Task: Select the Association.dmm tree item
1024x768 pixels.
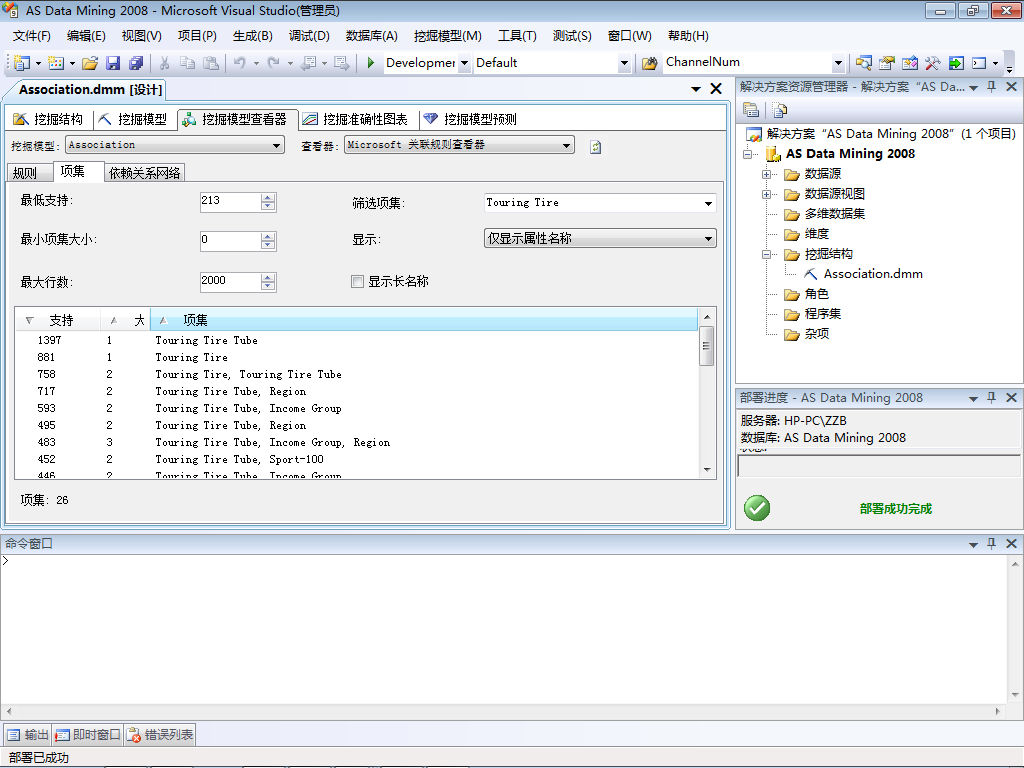Action: pos(872,274)
